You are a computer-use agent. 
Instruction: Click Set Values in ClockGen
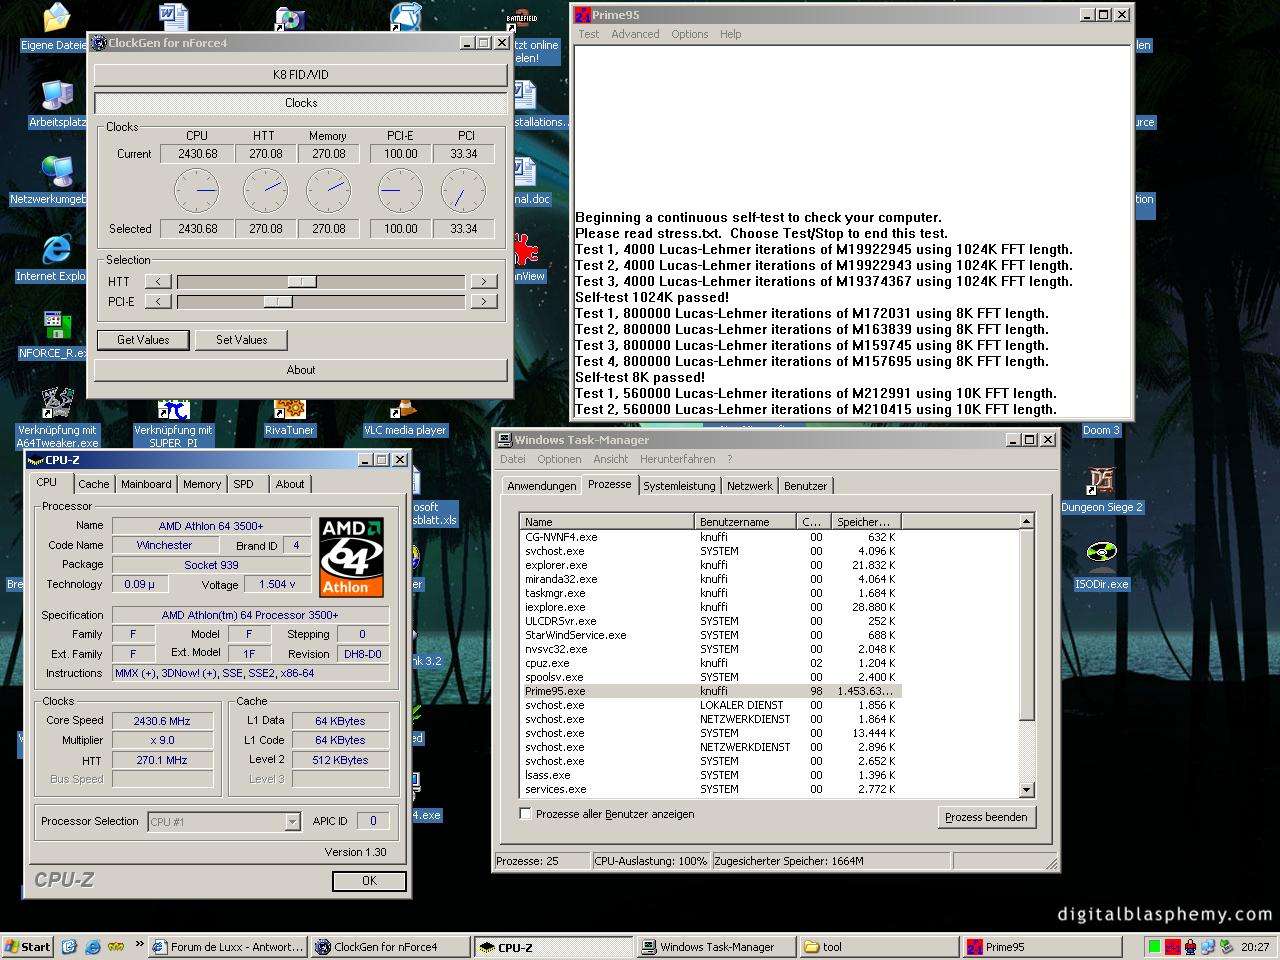[x=242, y=340]
